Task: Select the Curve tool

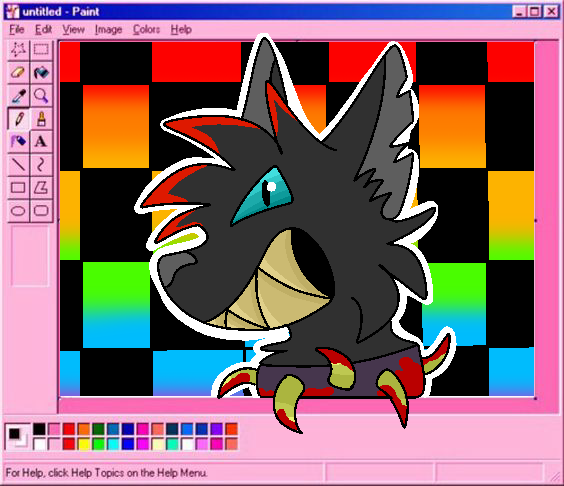Action: point(41,164)
